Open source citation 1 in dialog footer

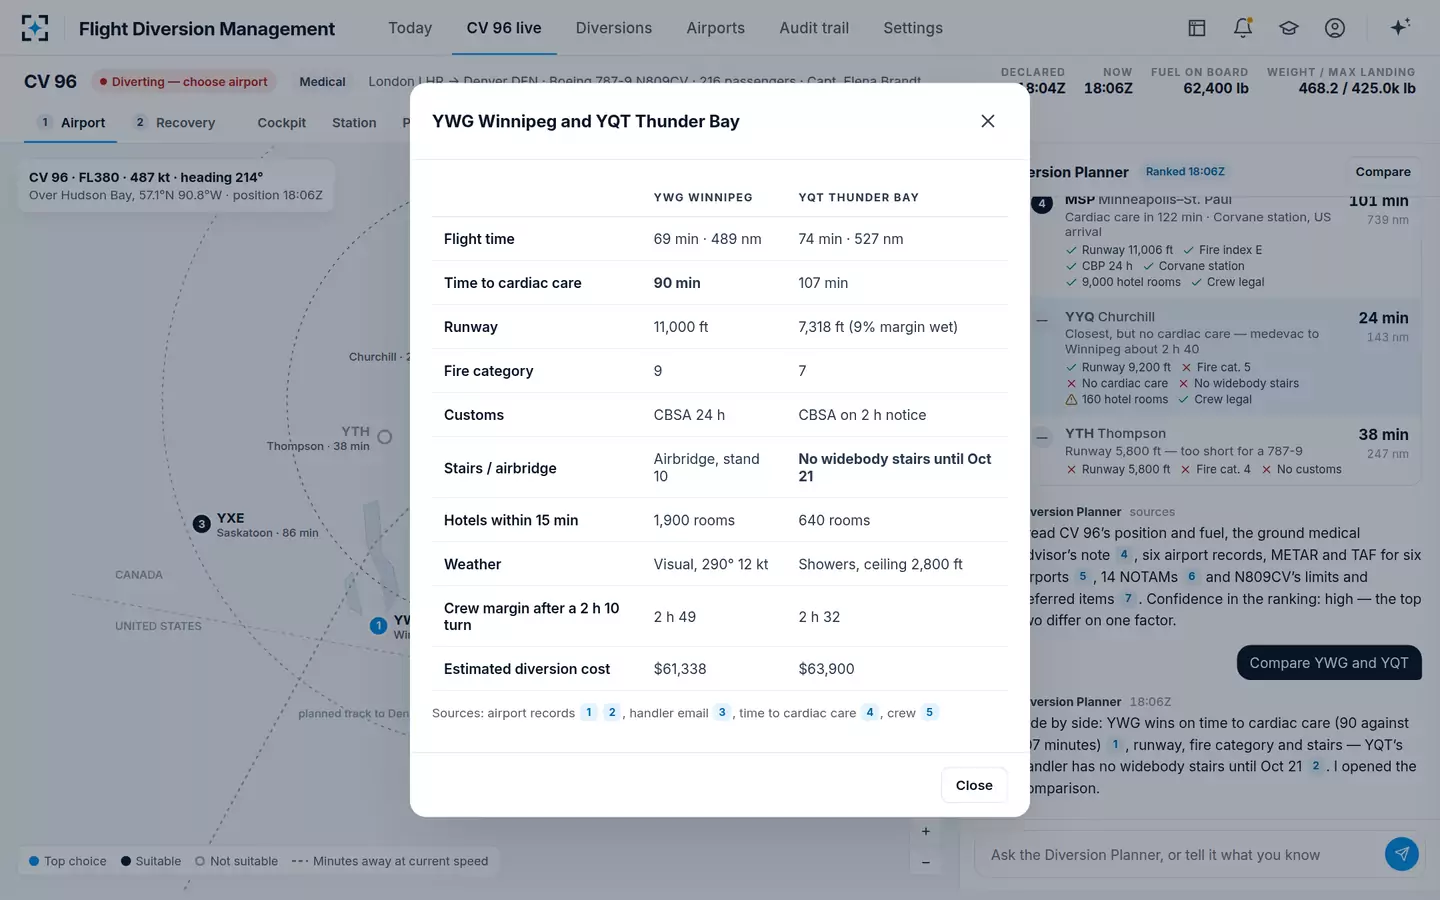[589, 713]
